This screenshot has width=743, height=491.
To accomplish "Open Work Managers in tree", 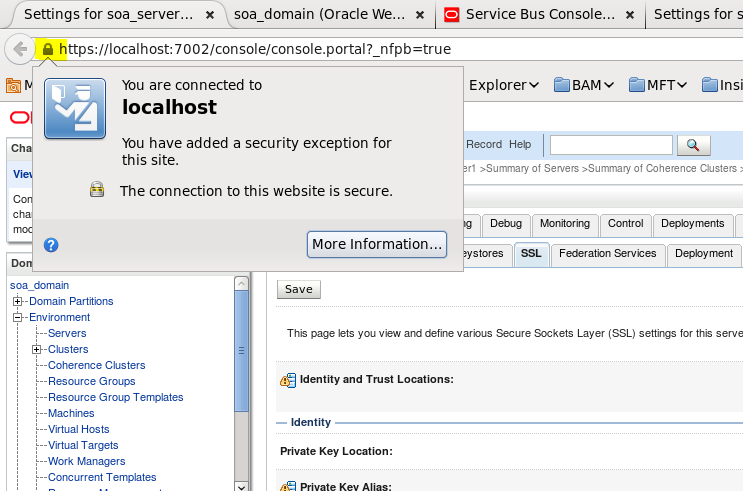I will coord(87,462).
